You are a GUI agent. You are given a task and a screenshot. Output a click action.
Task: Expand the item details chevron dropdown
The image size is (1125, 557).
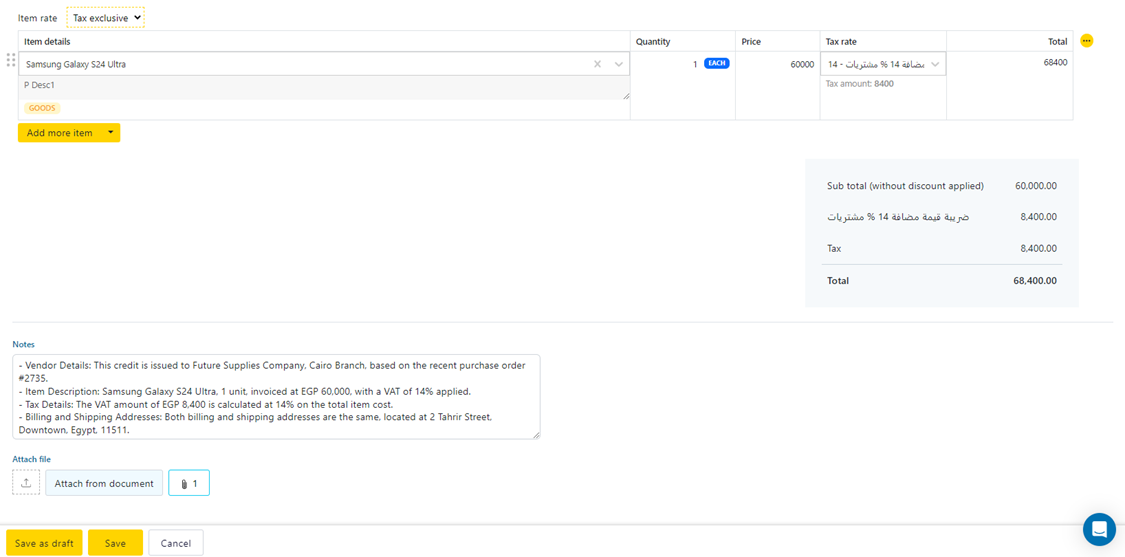[x=619, y=64]
